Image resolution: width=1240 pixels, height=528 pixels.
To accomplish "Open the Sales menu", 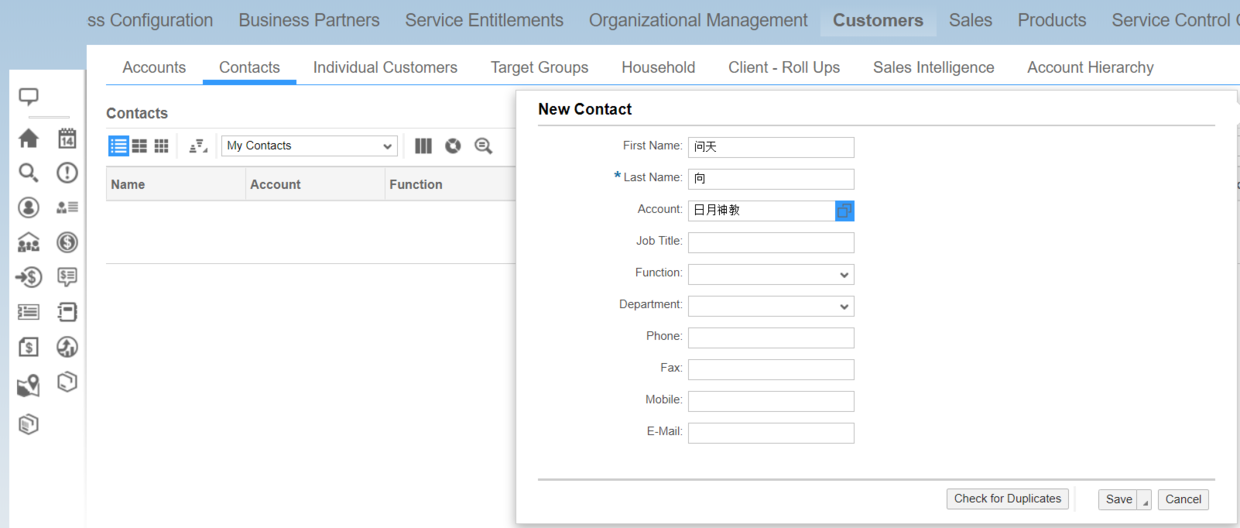I will (x=970, y=20).
